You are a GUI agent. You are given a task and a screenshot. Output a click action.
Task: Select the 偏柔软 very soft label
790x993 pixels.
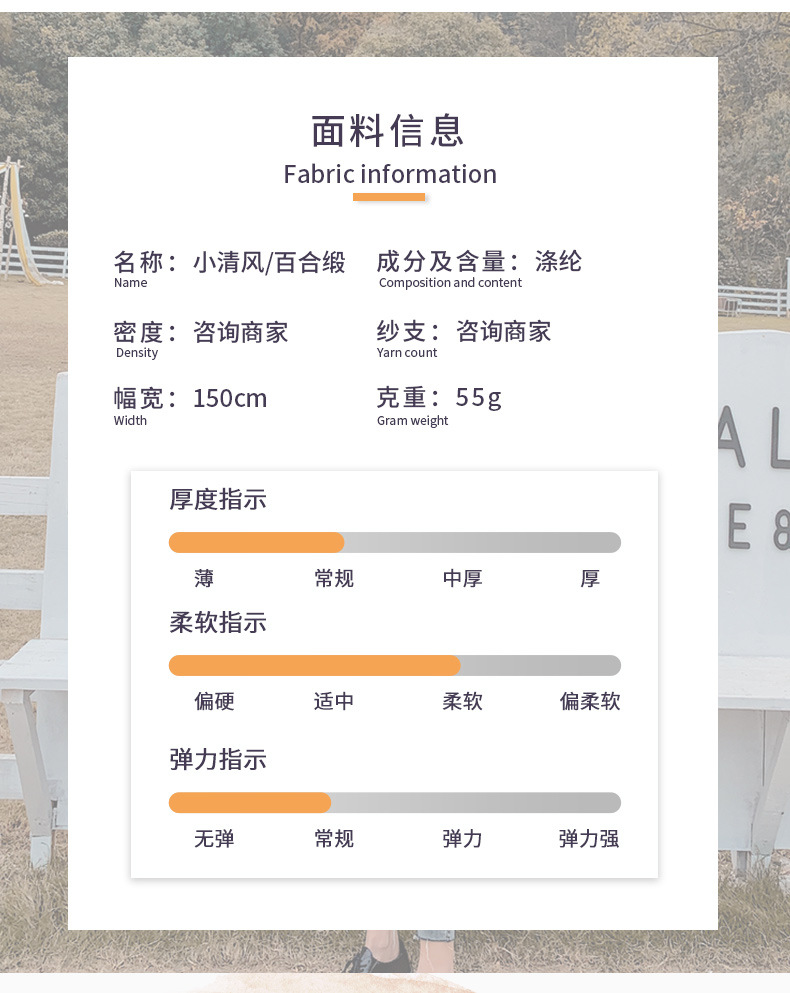[590, 702]
